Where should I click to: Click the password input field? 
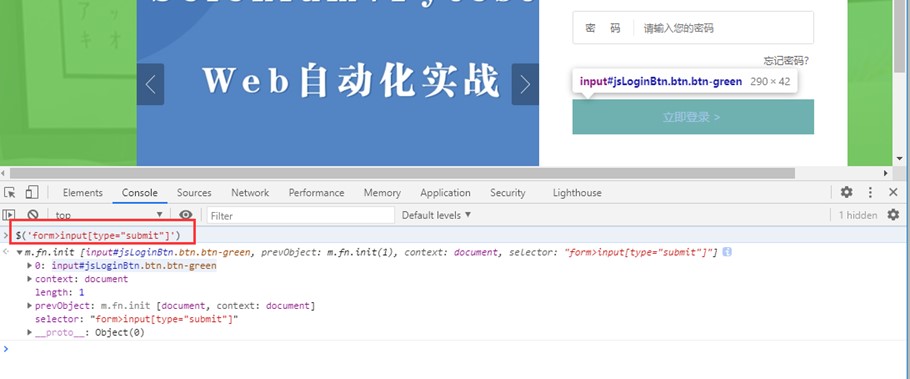(693, 27)
